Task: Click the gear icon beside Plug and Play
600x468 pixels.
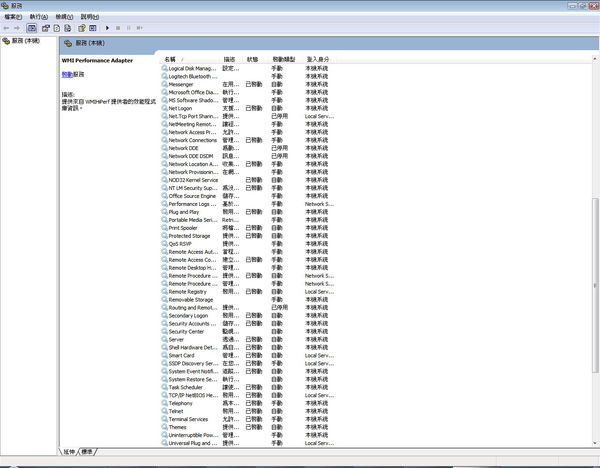Action: 164,212
